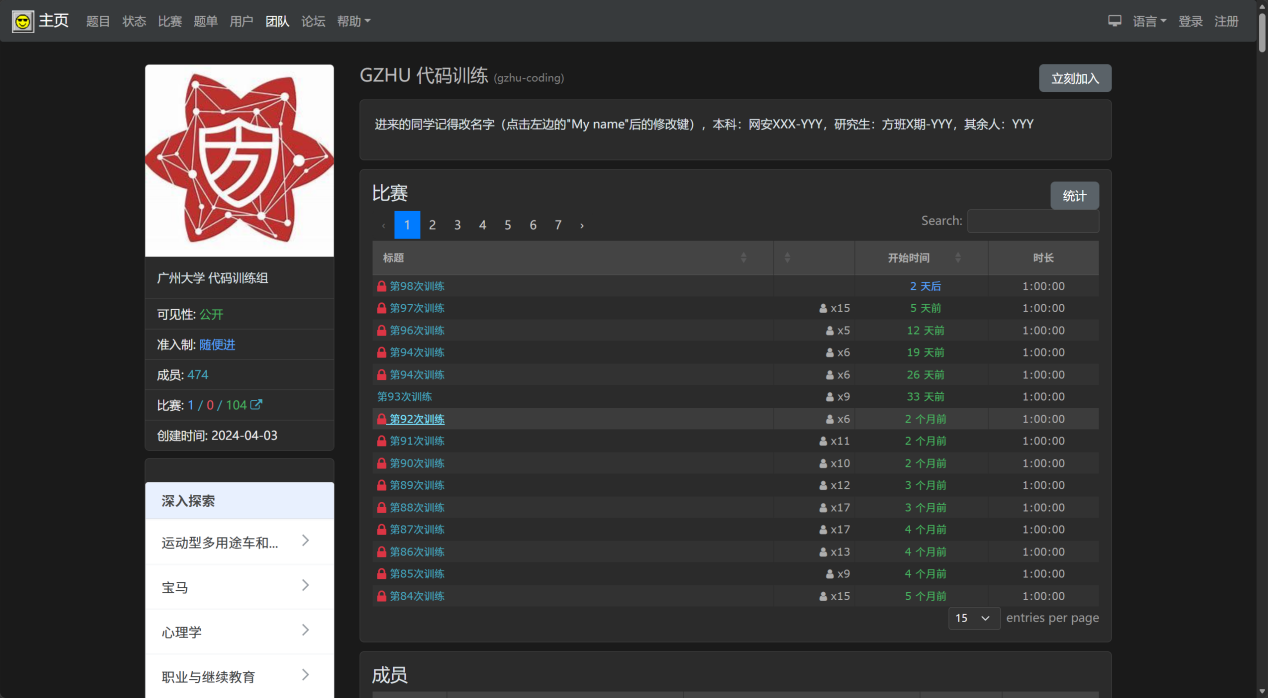This screenshot has width=1268, height=698.
Task: Open the 语言 language dropdown
Action: point(1149,21)
